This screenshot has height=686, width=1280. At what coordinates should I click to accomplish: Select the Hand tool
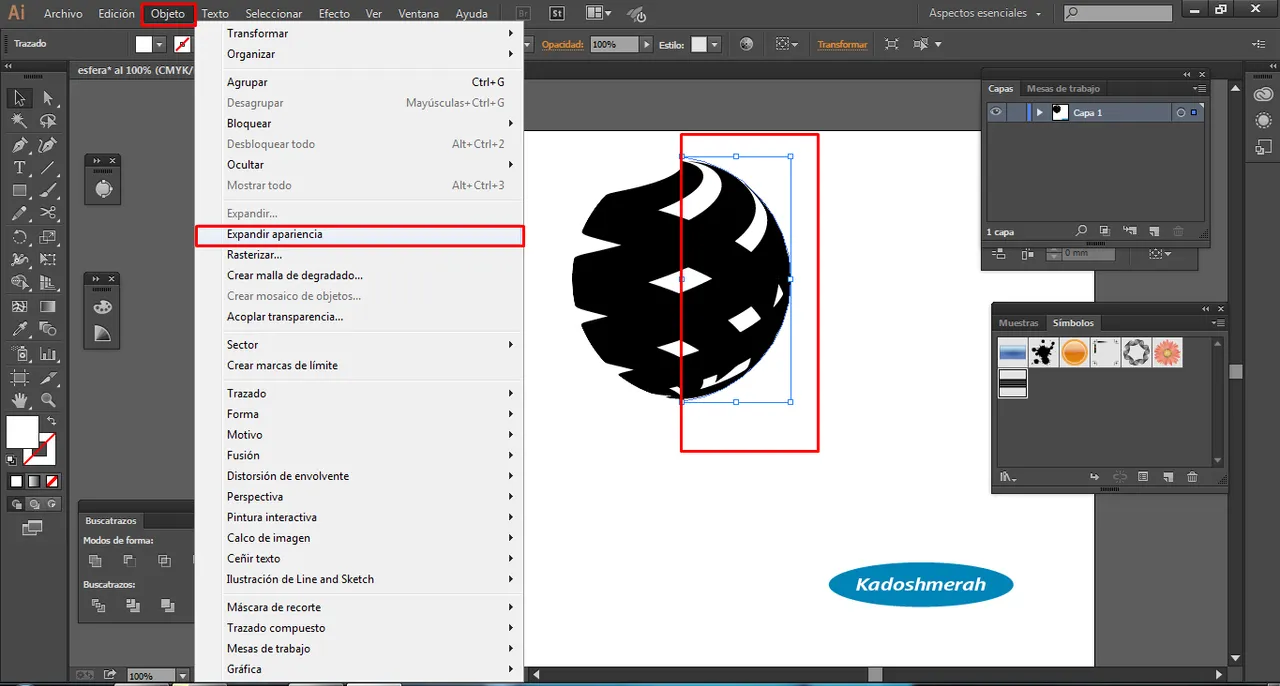(19, 400)
